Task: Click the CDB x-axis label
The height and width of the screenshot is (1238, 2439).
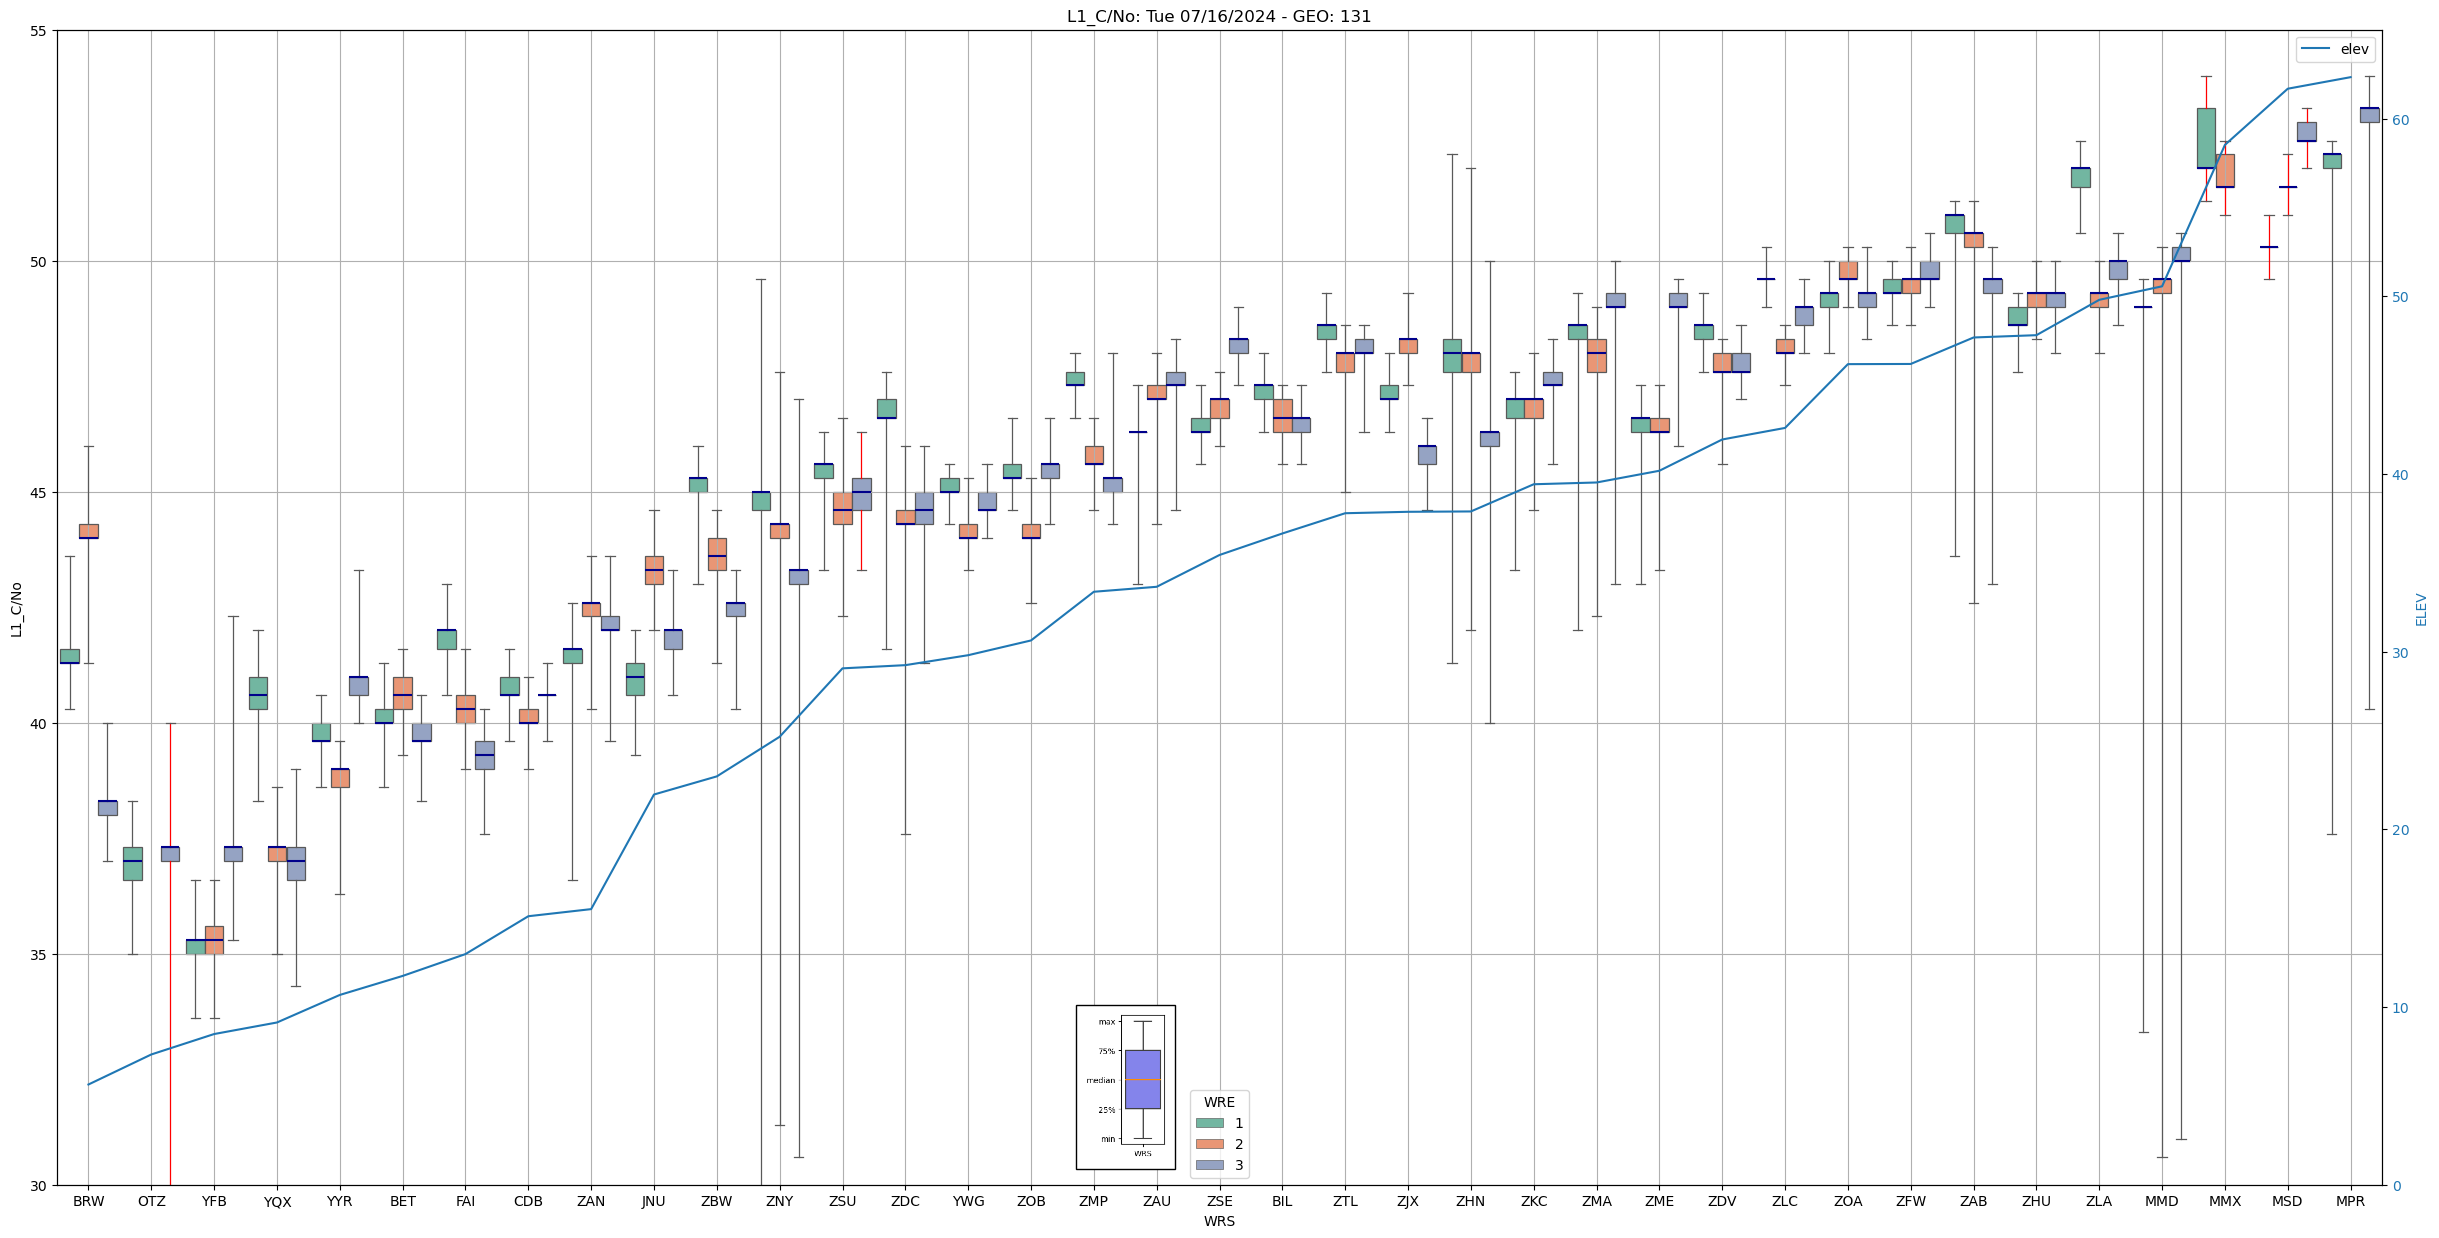Action: [x=528, y=1201]
